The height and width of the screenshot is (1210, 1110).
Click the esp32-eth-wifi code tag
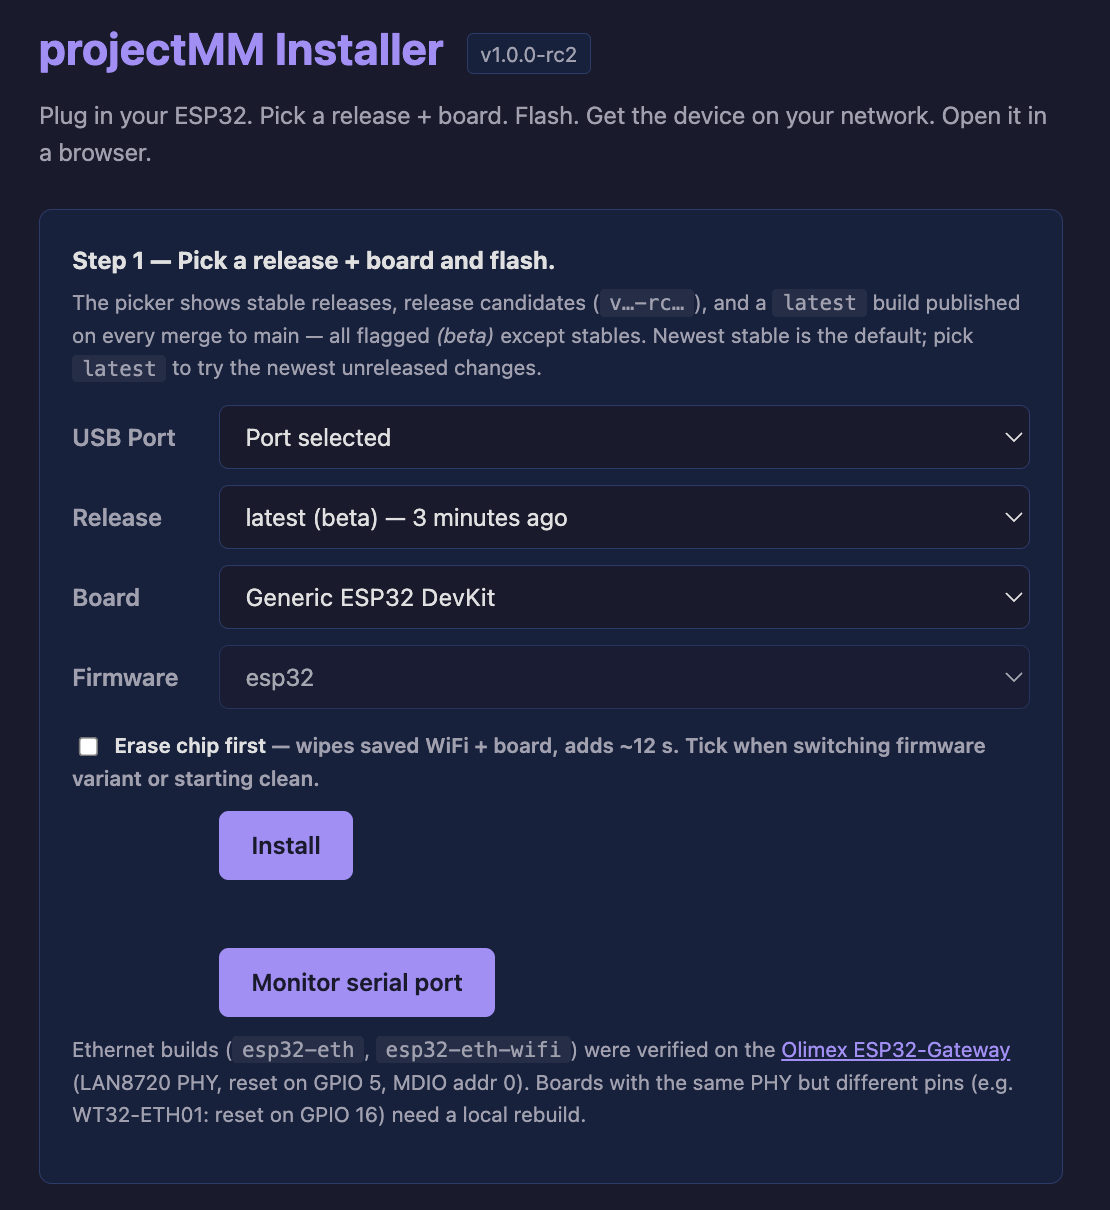473,1050
